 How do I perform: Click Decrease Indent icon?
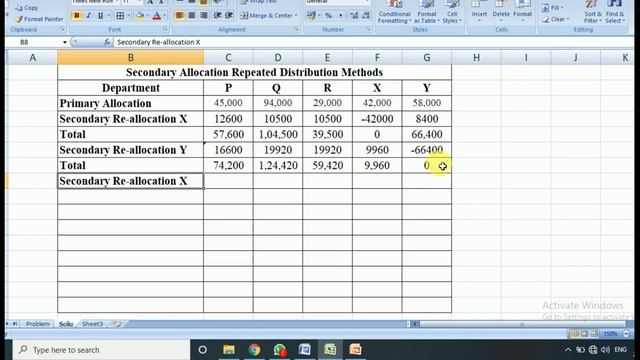click(x=218, y=16)
